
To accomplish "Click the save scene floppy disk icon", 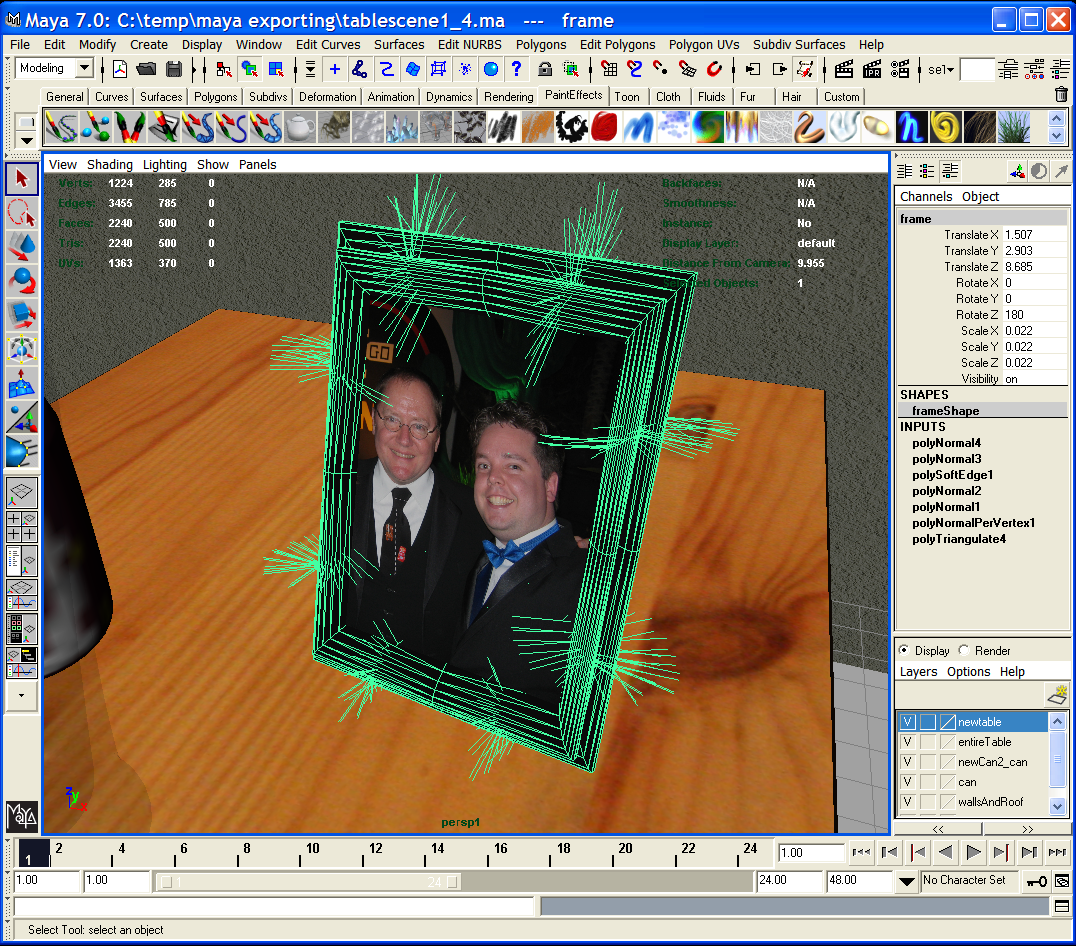I will pos(173,69).
